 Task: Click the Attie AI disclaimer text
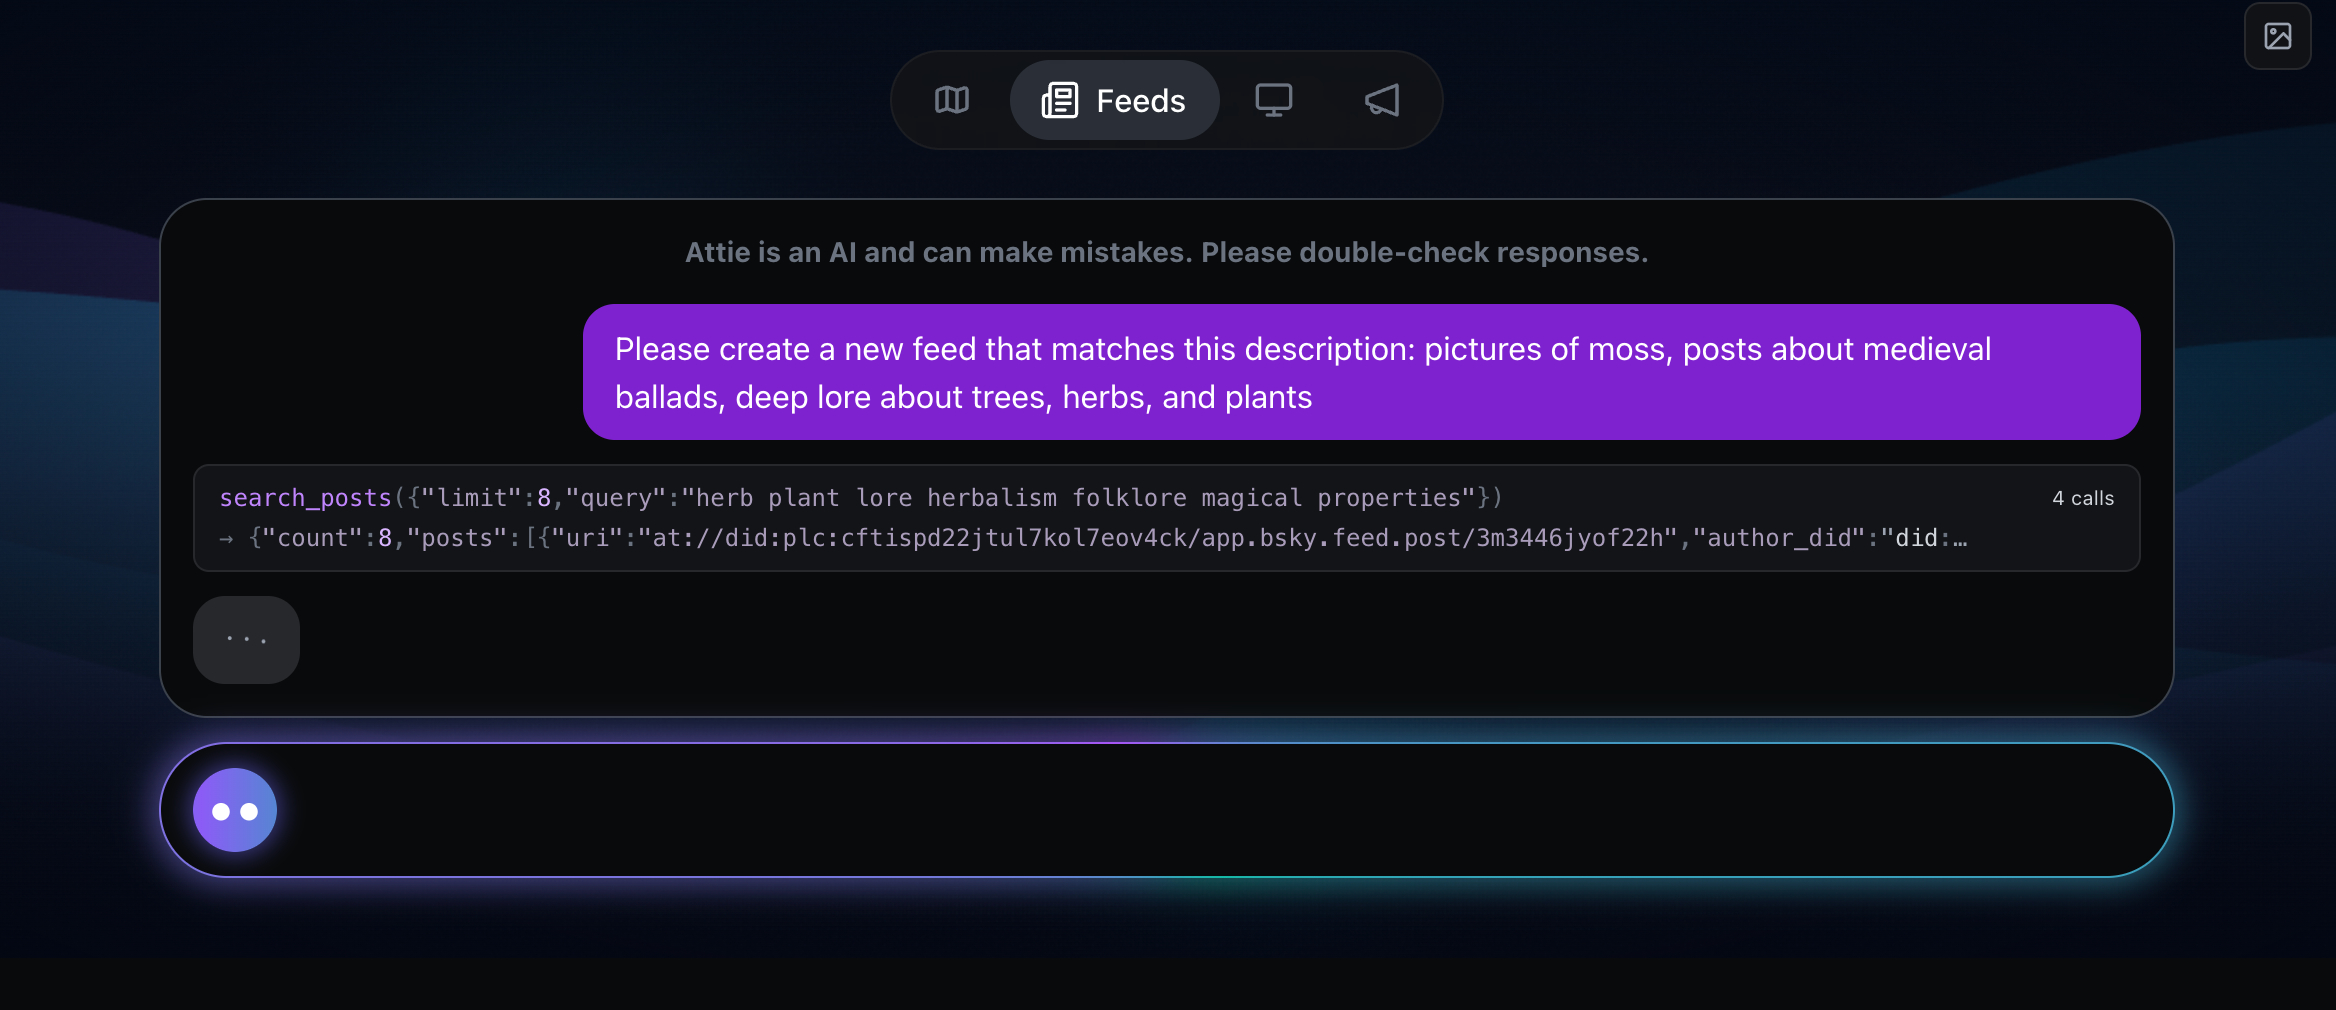point(1166,252)
